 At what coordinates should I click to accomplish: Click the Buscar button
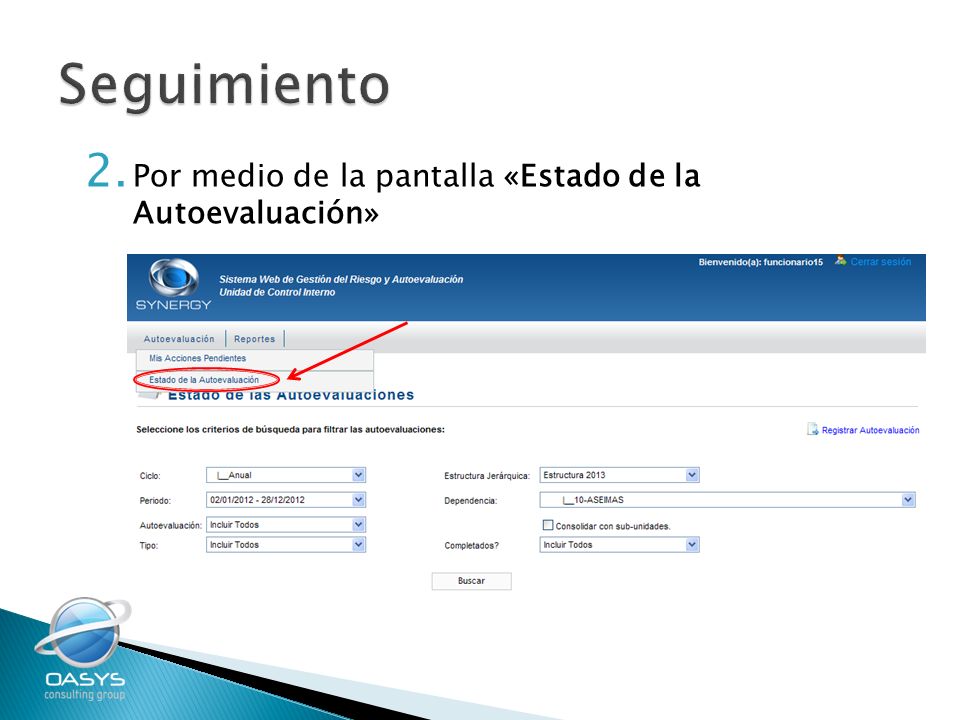pyautogui.click(x=471, y=581)
